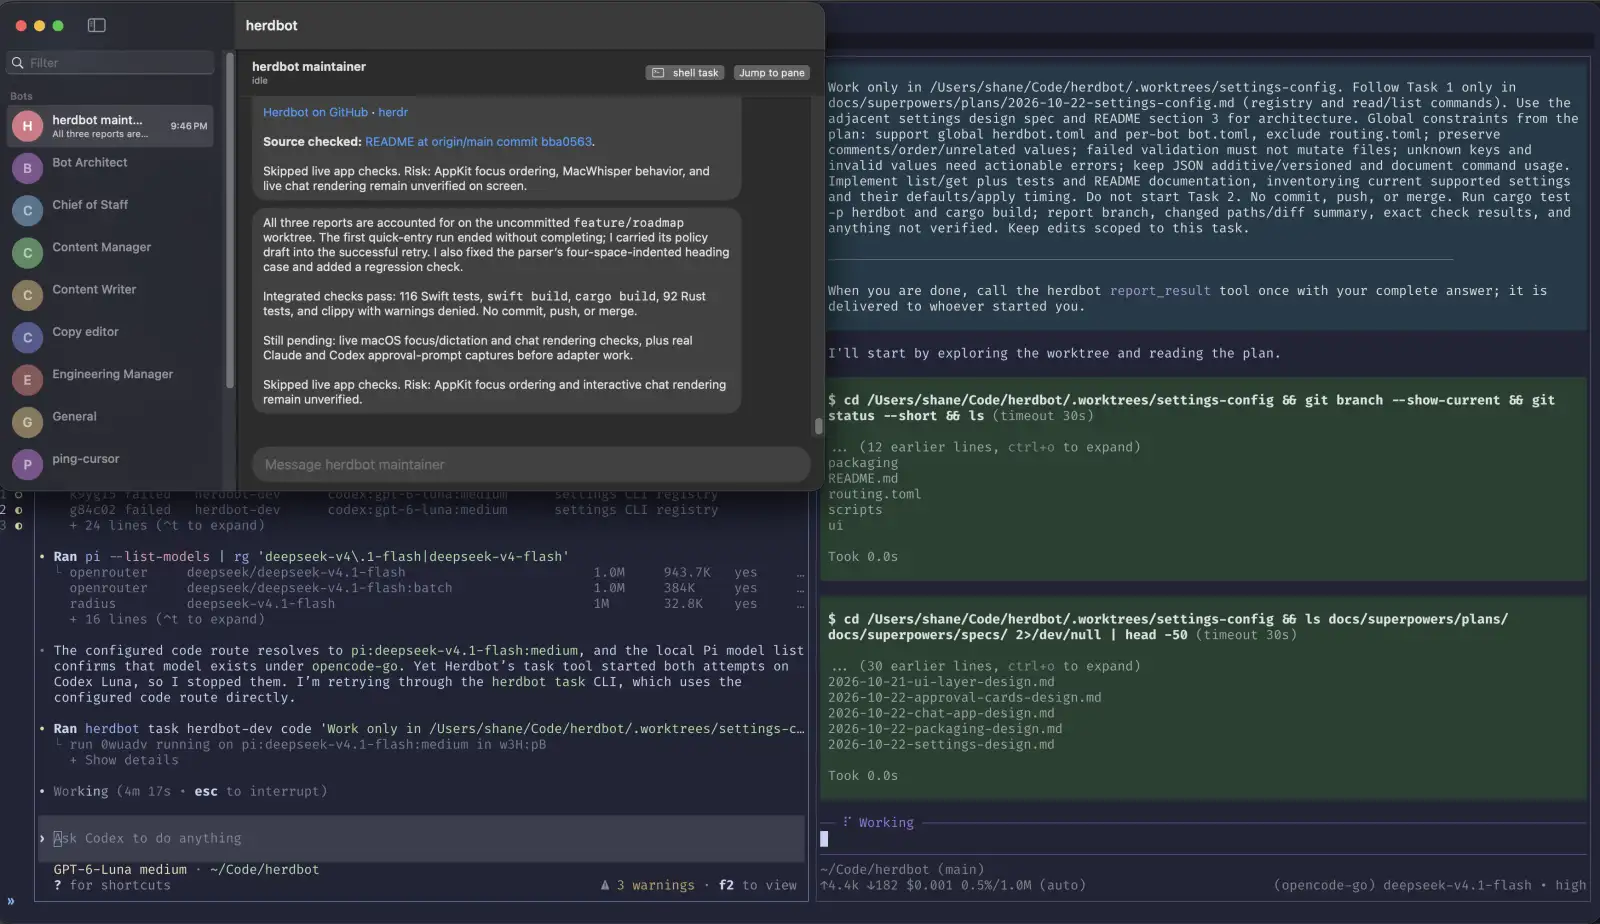This screenshot has width=1600, height=924.
Task: Click '~/Code/herdbot (main)' path in right pane
Action: coord(902,869)
